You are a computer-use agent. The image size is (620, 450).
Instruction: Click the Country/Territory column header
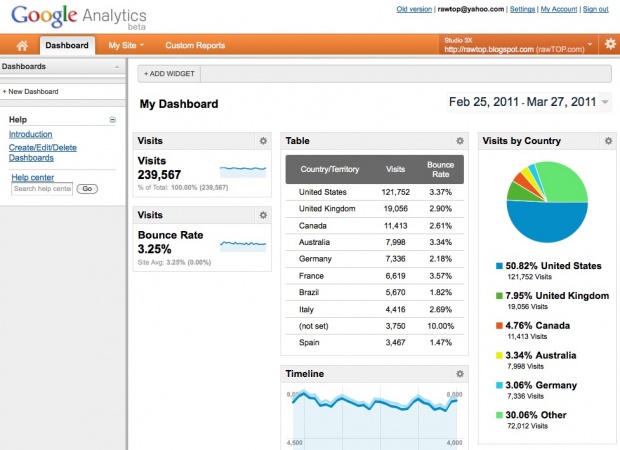point(329,169)
